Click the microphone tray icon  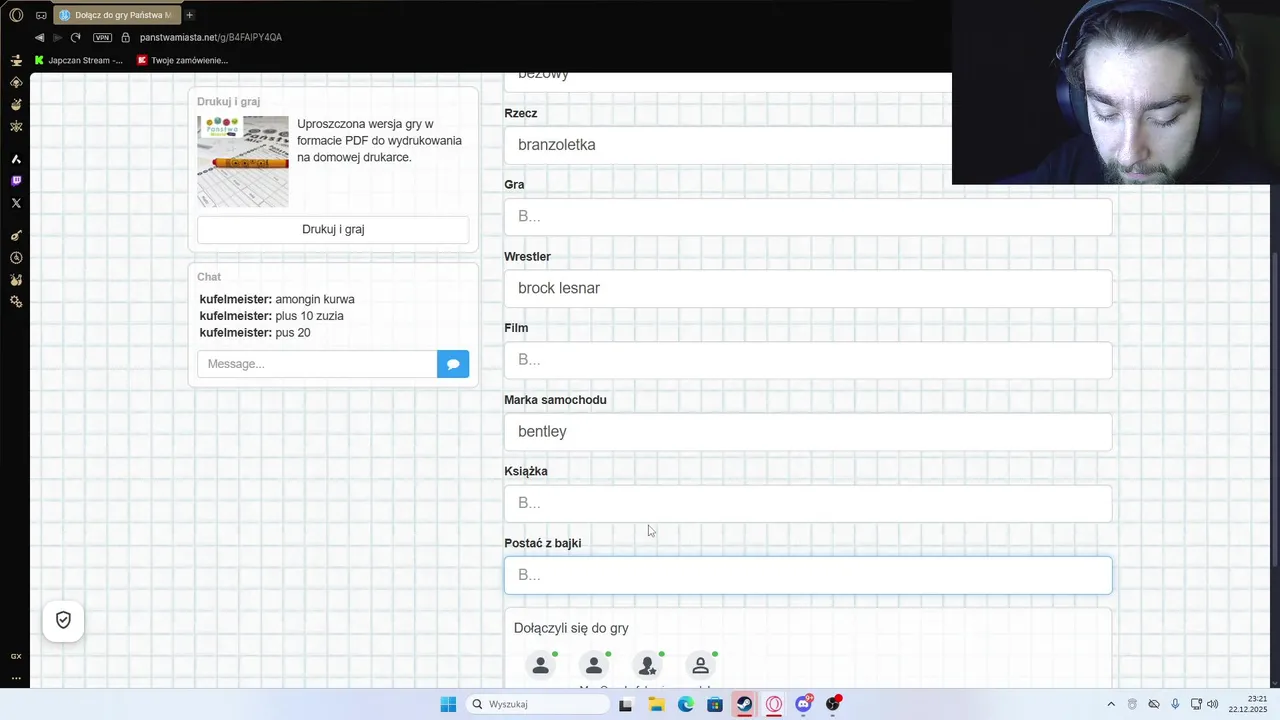[x=1175, y=704]
